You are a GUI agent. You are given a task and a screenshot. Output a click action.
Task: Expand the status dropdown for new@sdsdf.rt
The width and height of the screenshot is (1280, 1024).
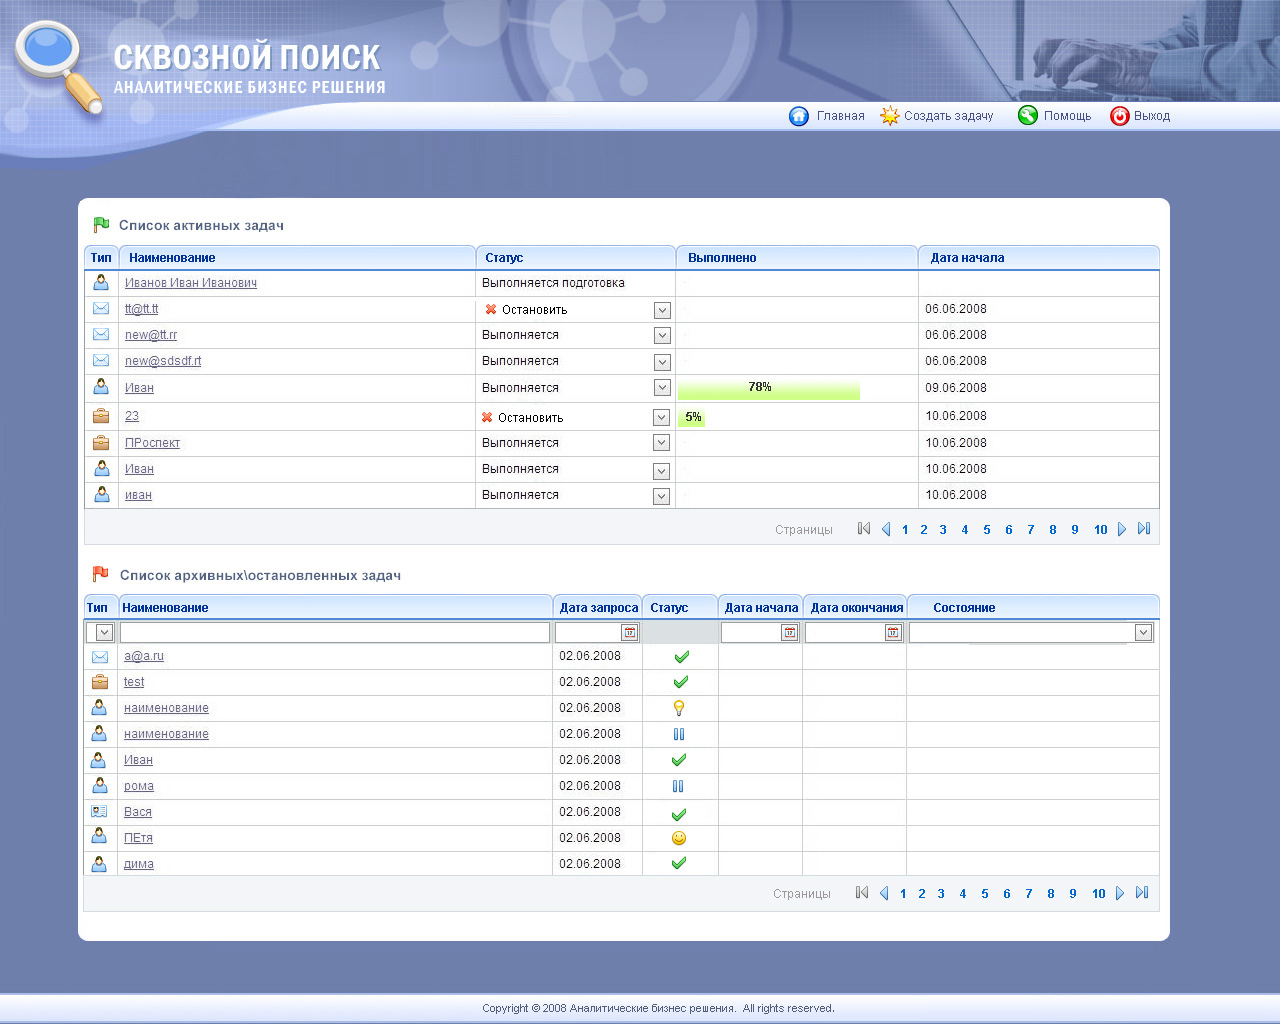point(662,362)
